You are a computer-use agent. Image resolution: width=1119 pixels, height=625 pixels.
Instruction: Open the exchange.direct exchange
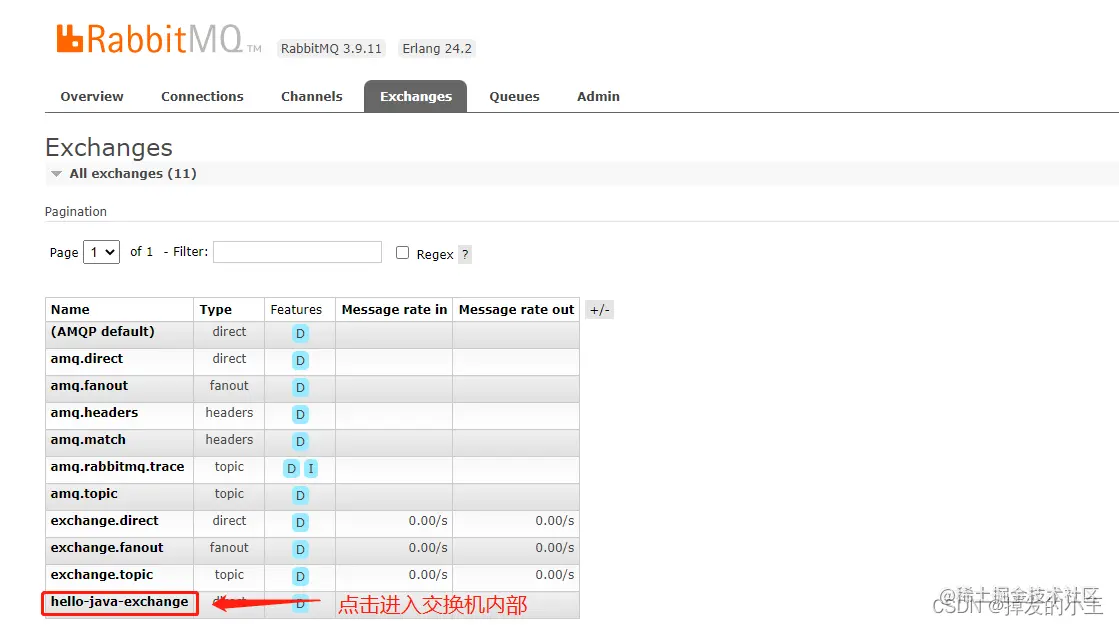[x=104, y=521]
